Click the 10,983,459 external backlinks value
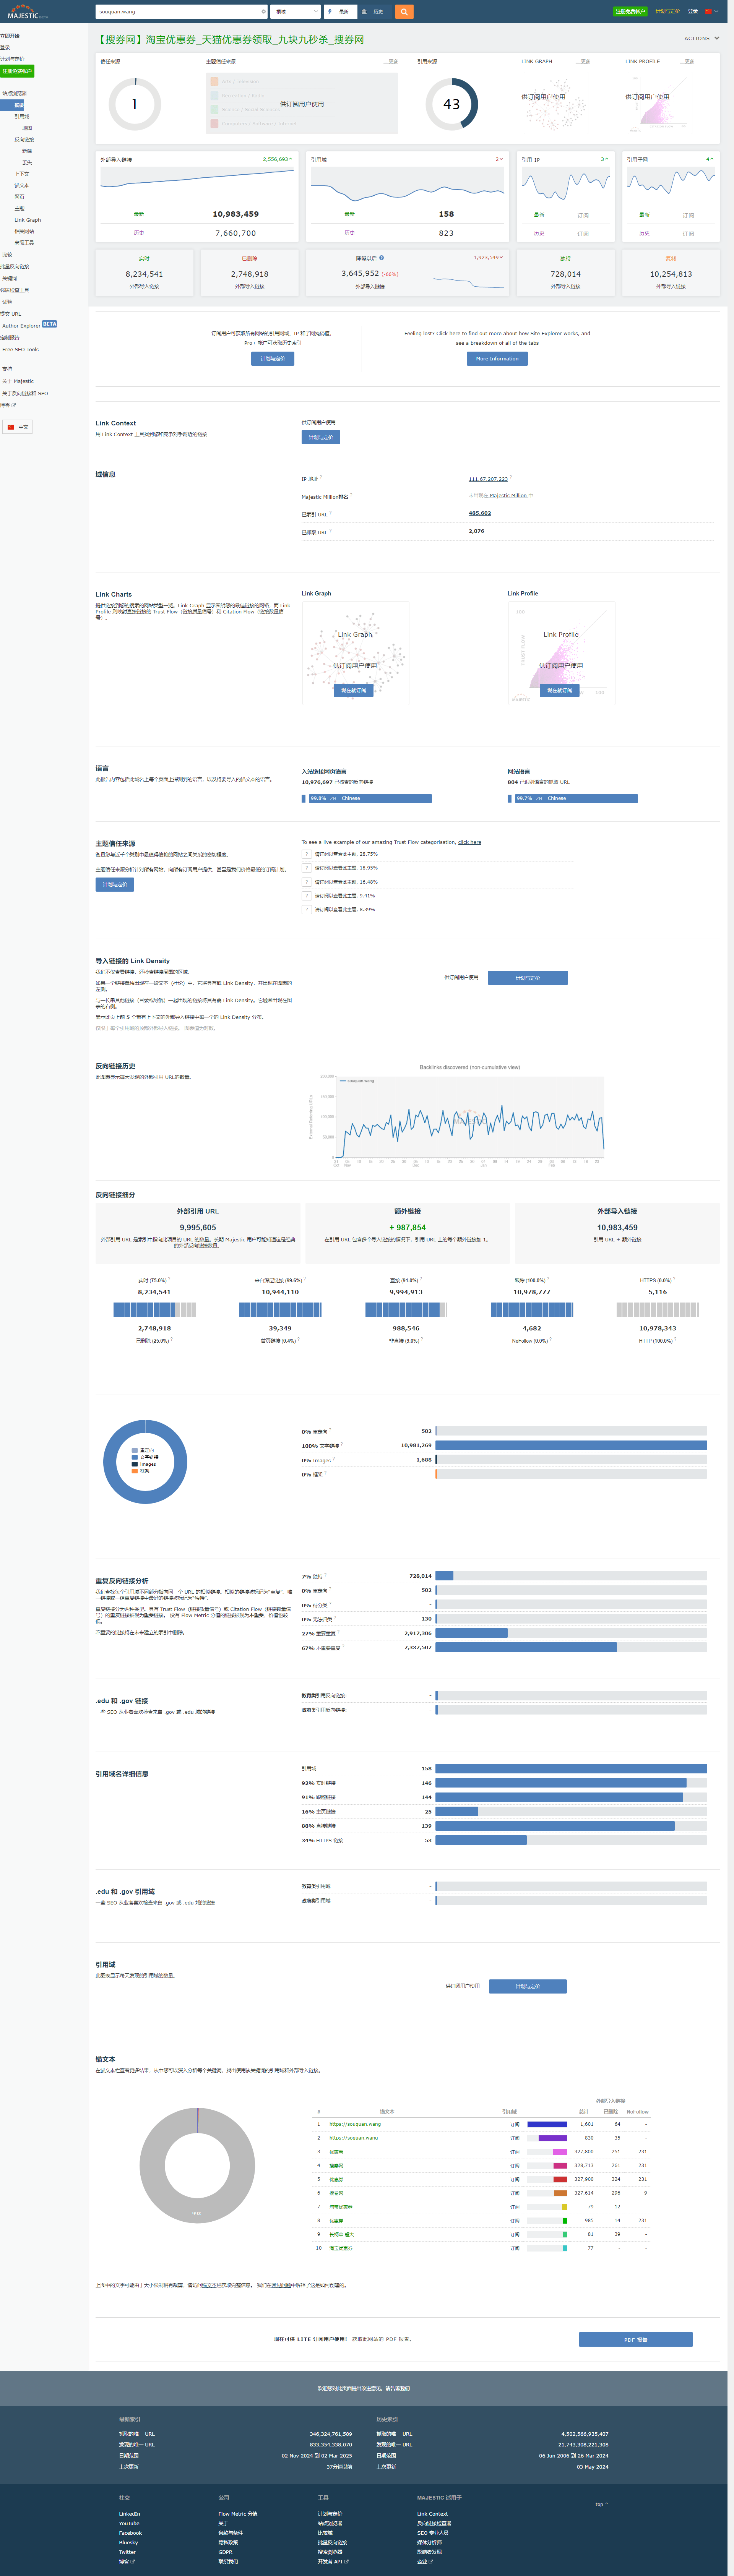Viewport: 734px width, 2576px height. pos(235,214)
